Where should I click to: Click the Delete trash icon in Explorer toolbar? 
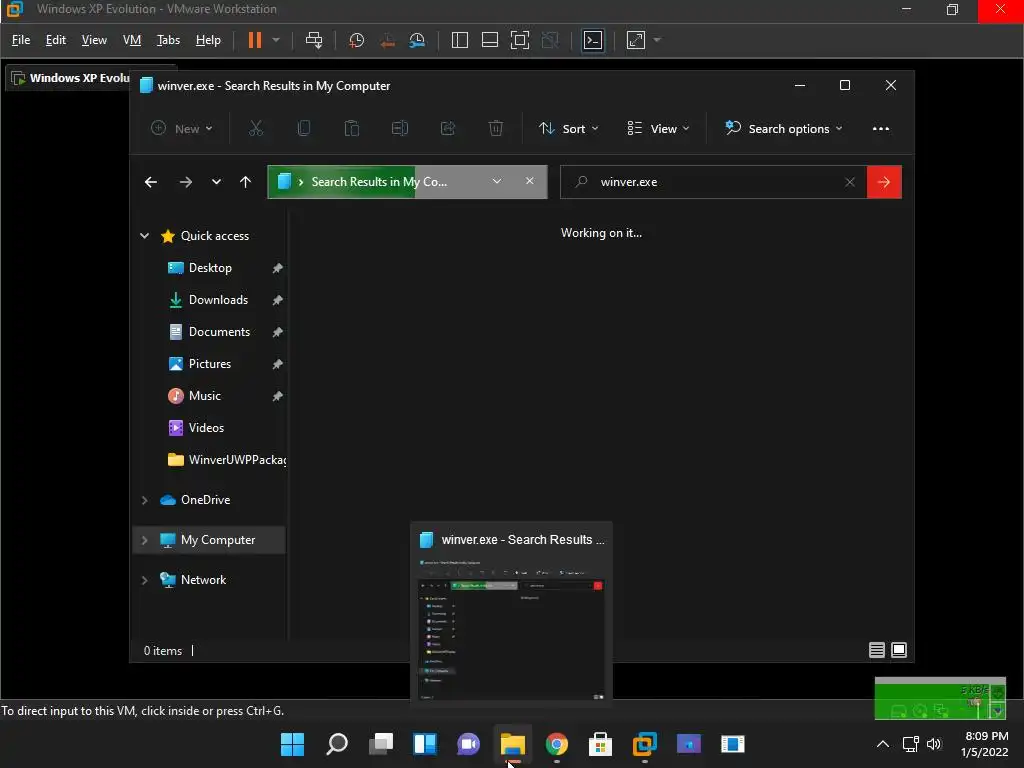point(496,129)
